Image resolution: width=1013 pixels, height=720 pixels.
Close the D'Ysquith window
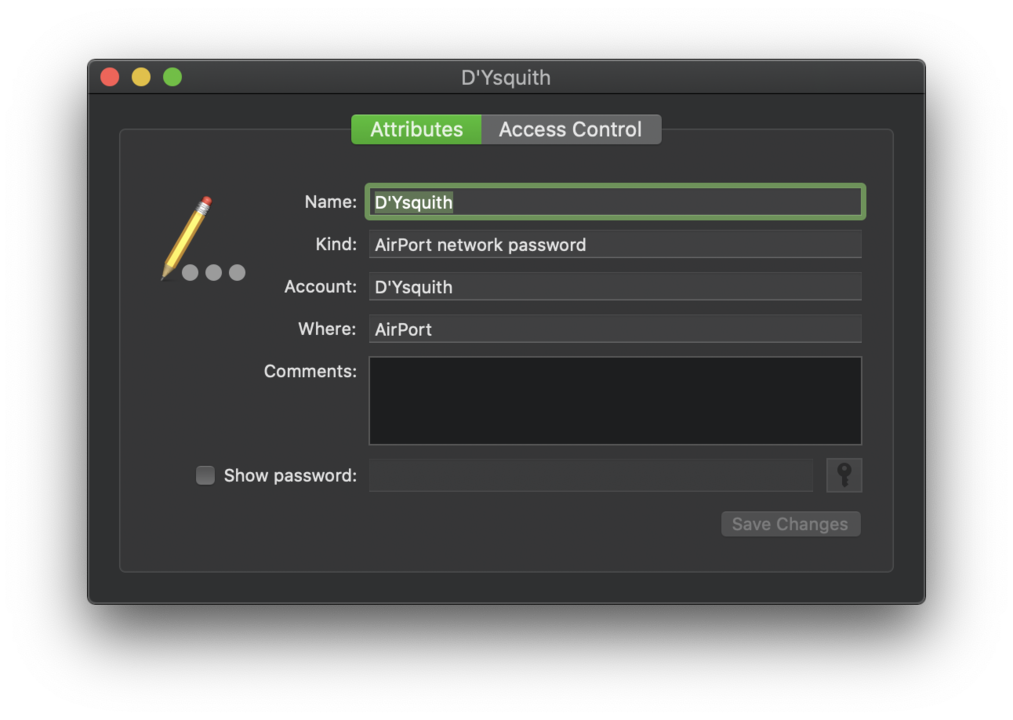point(110,77)
